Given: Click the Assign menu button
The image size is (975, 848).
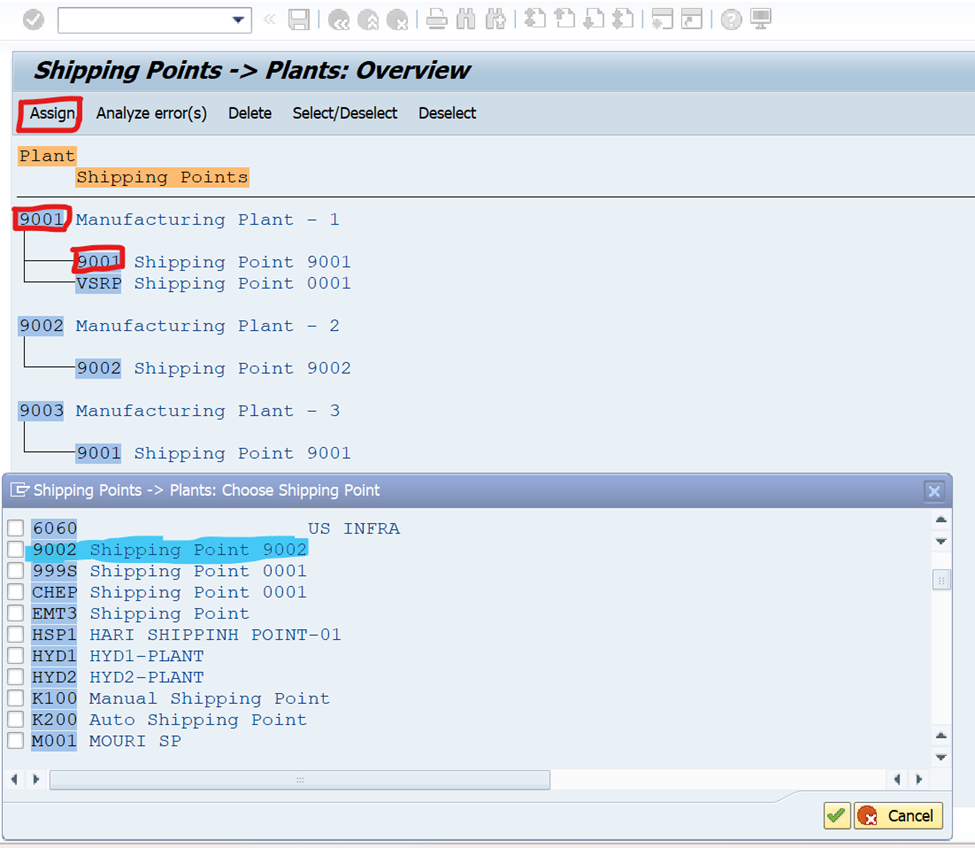Looking at the screenshot, I should (52, 114).
